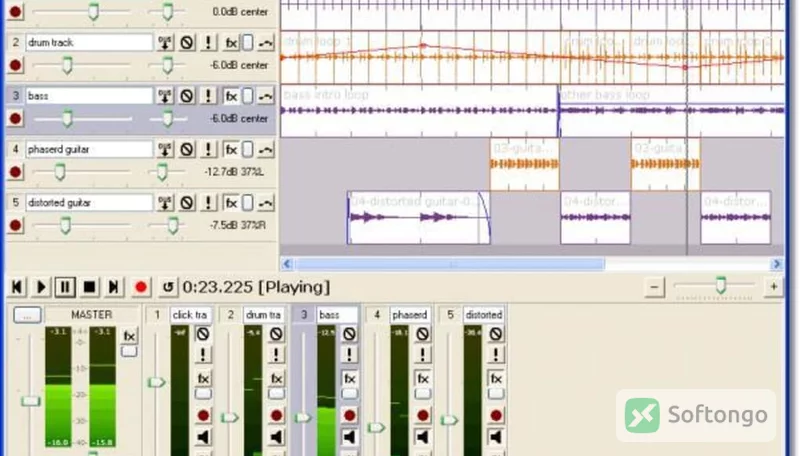The image size is (800, 456).
Task: Mute the click track in the mixer
Action: pos(203,334)
